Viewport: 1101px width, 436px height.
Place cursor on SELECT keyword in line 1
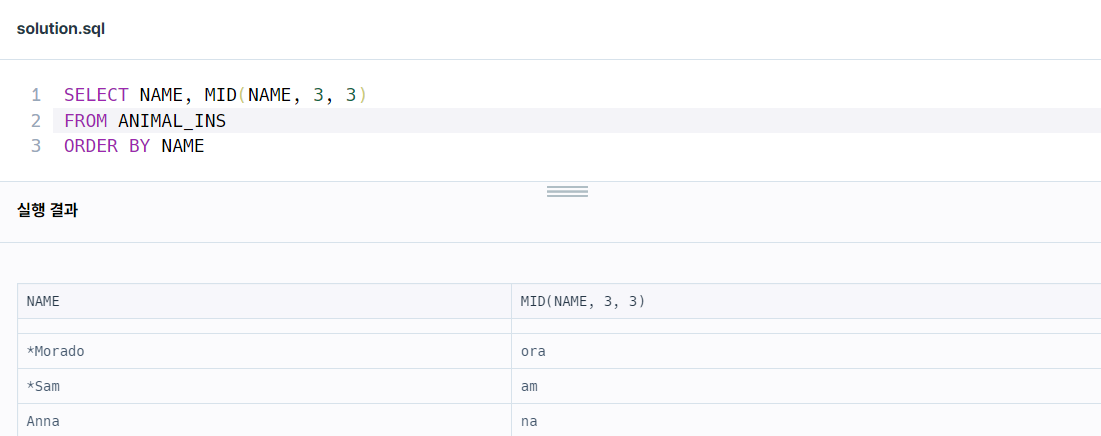point(96,95)
